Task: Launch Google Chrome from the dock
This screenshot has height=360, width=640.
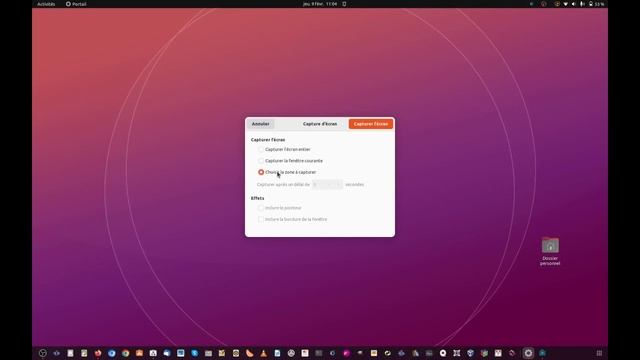Action: [125, 353]
